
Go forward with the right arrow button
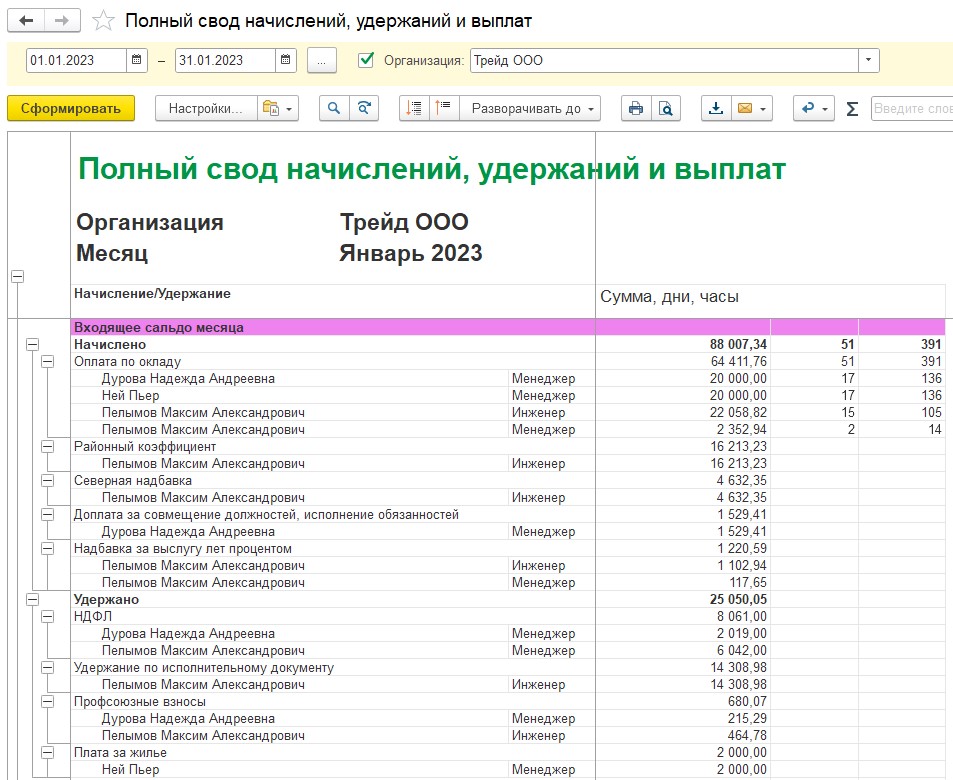62,21
